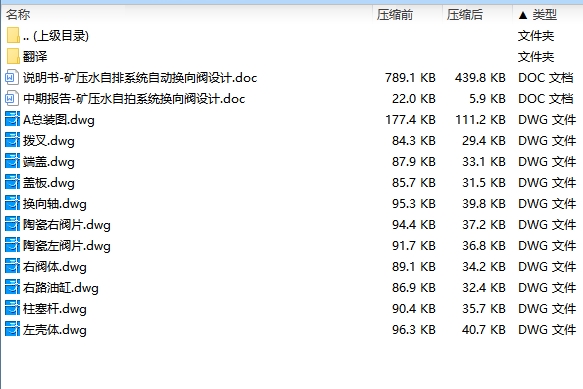Select the 端盖.dwg file name
This screenshot has width=583, height=389.
tap(49, 162)
